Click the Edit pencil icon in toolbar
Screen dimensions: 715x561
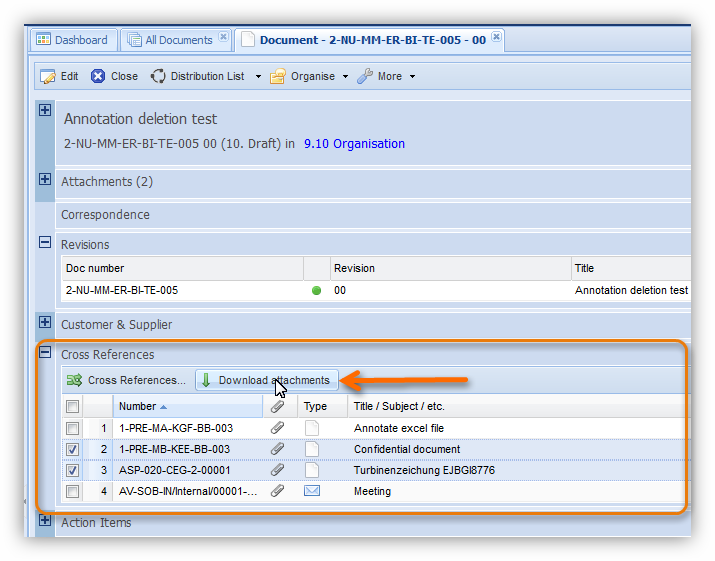pyautogui.click(x=47, y=76)
